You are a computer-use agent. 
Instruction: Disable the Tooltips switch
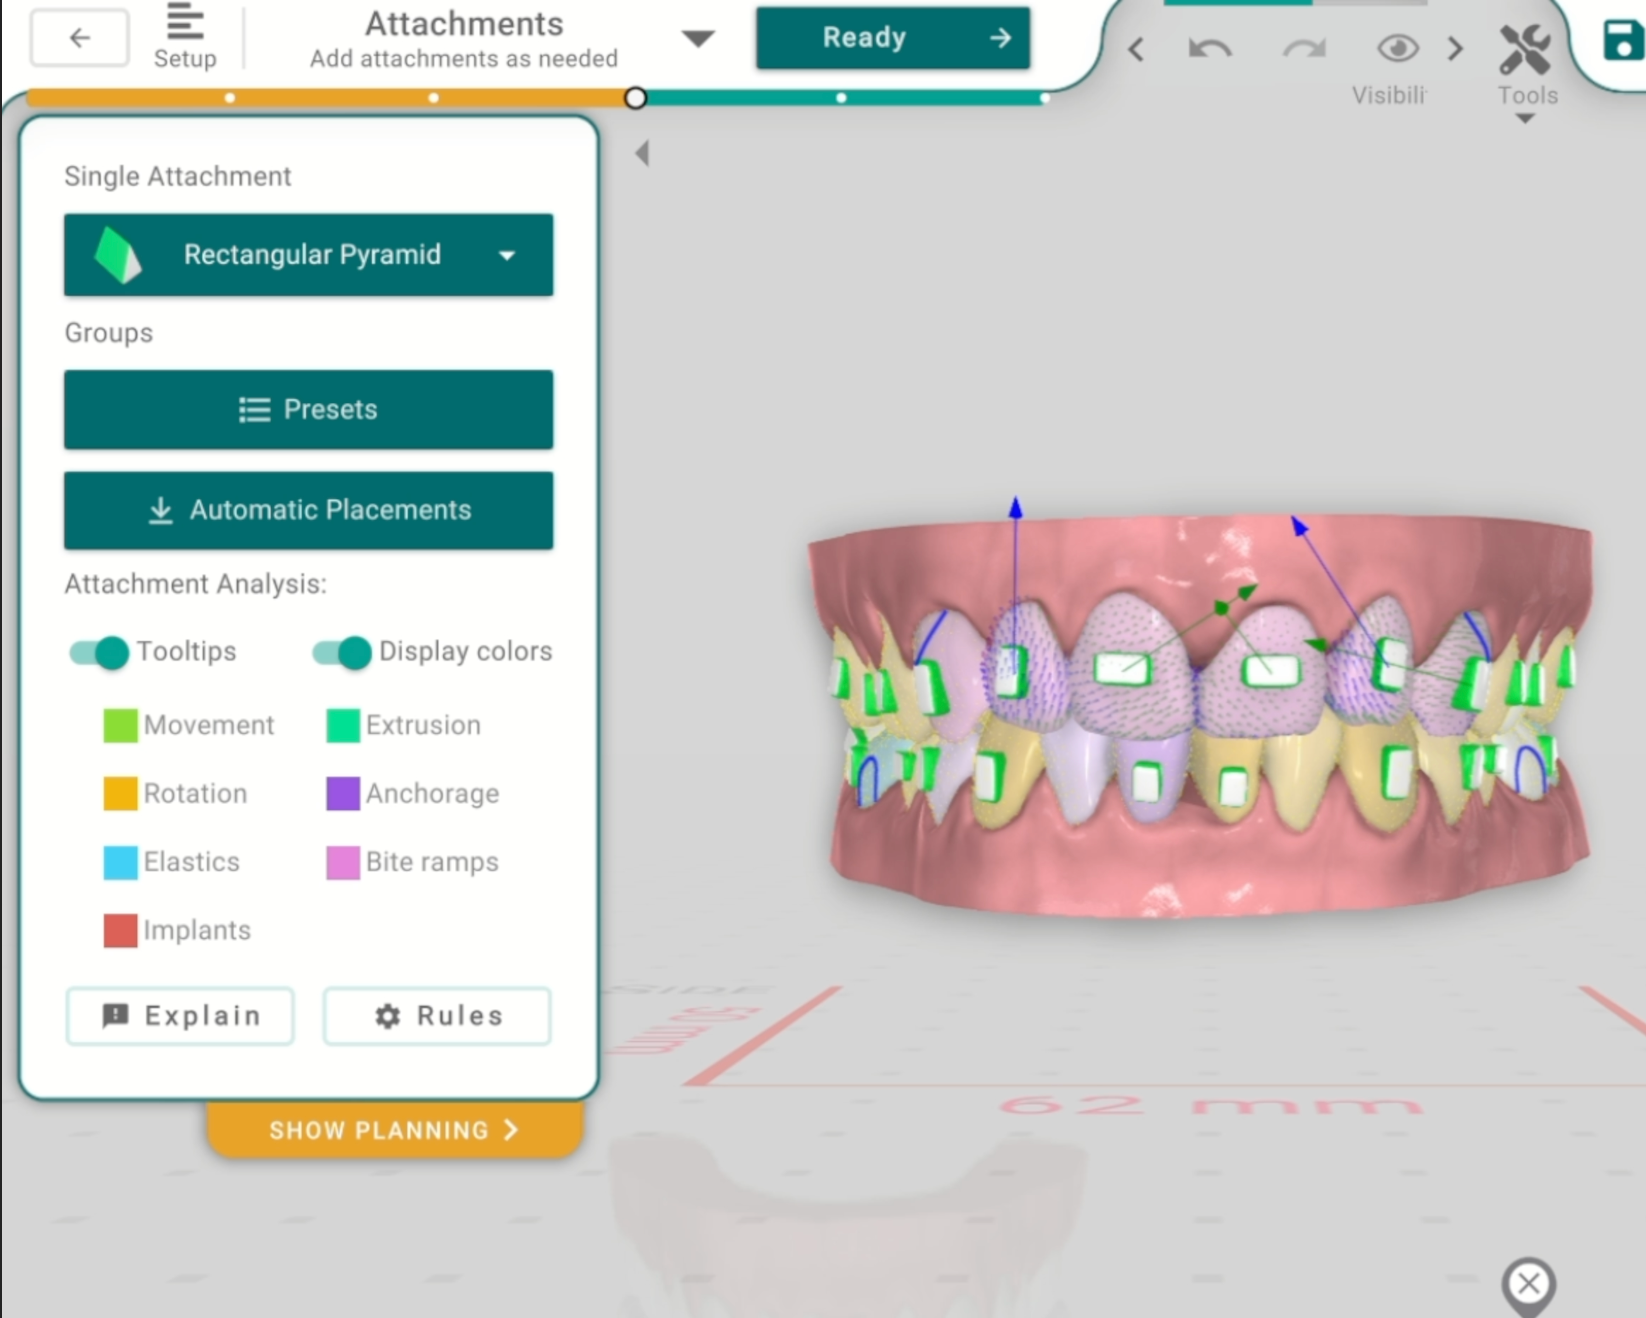(x=99, y=652)
